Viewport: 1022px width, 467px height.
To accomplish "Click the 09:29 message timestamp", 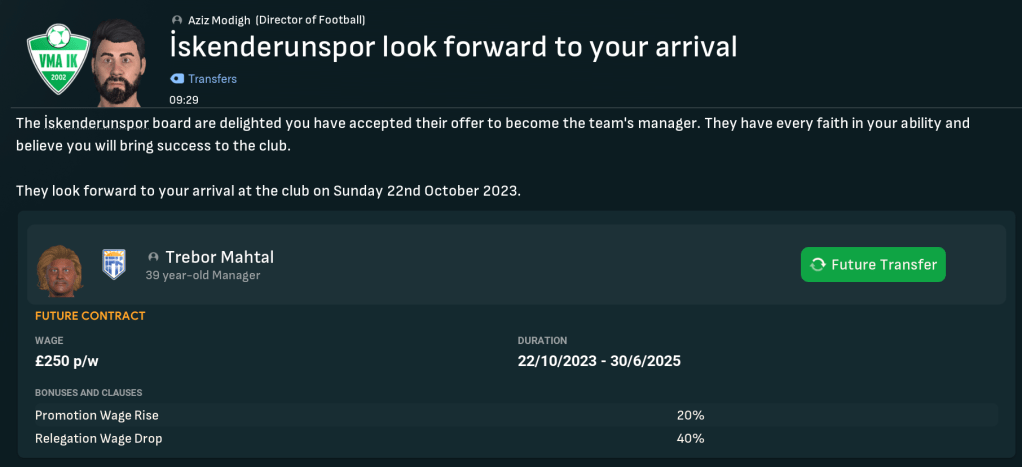I will tap(183, 100).
